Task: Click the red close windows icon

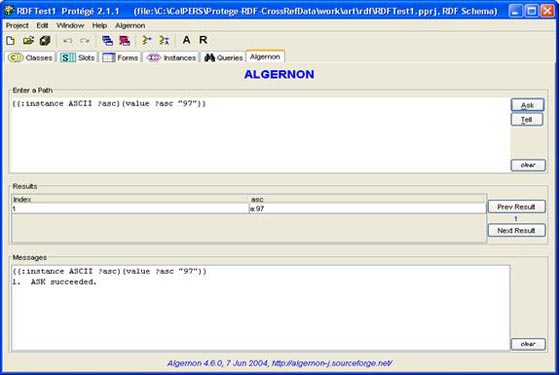Action: click(124, 40)
